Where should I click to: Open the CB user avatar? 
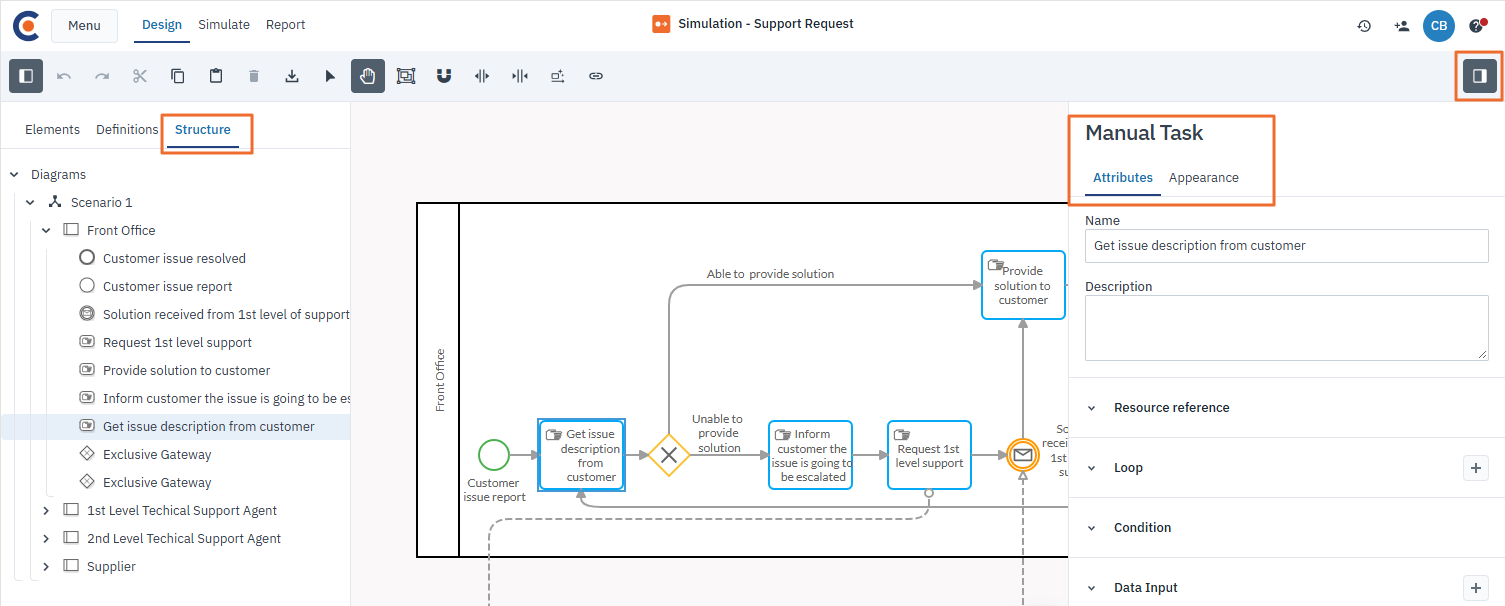coord(1439,26)
